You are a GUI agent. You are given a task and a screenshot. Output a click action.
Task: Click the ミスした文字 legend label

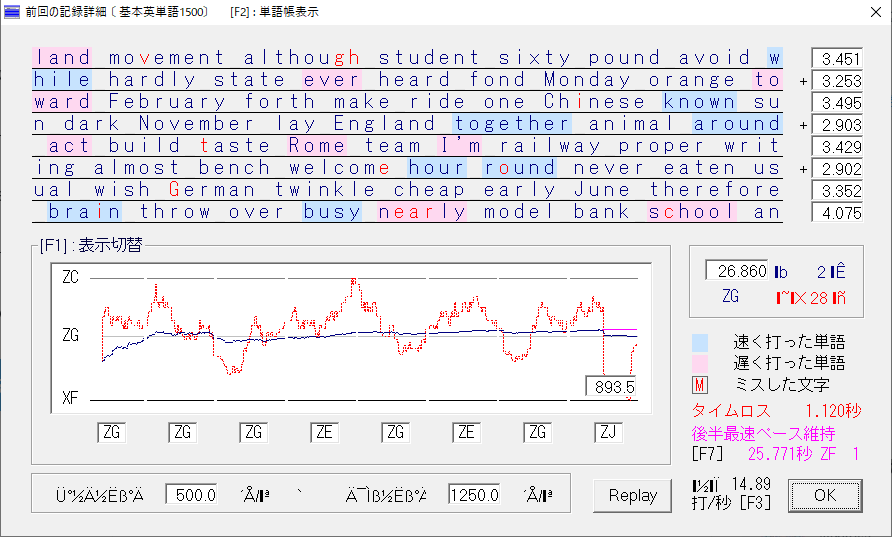pyautogui.click(x=782, y=385)
